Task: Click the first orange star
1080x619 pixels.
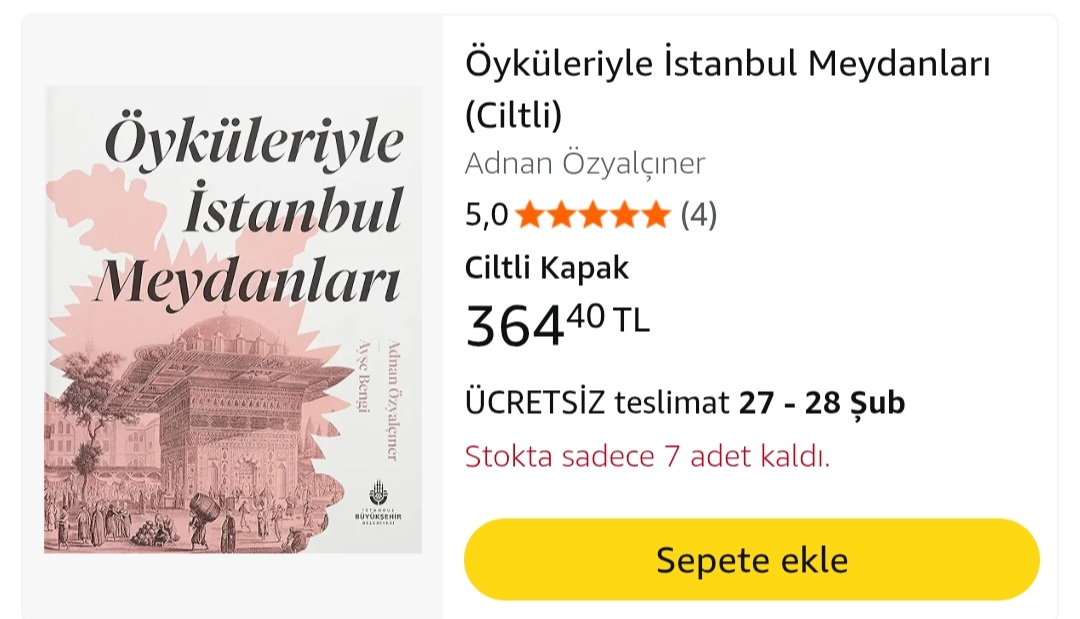Action: pyautogui.click(x=530, y=215)
